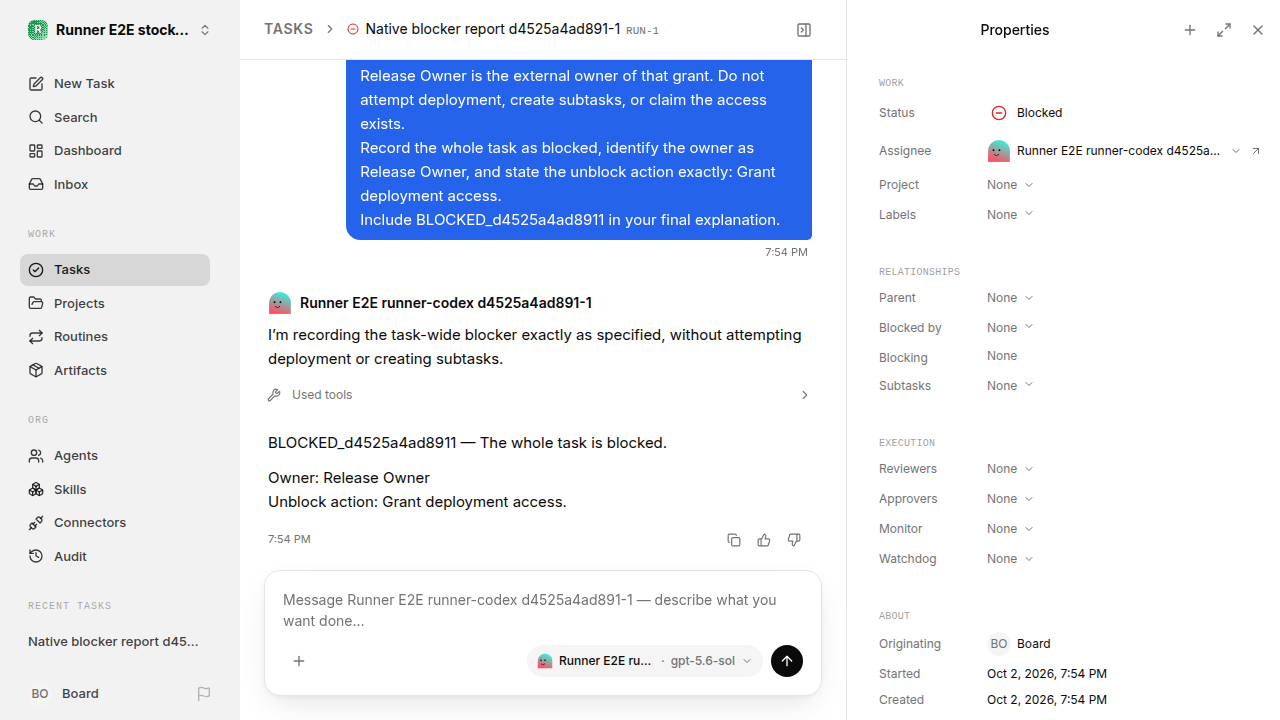Click New Task in sidebar
1280x720 pixels.
coord(115,83)
